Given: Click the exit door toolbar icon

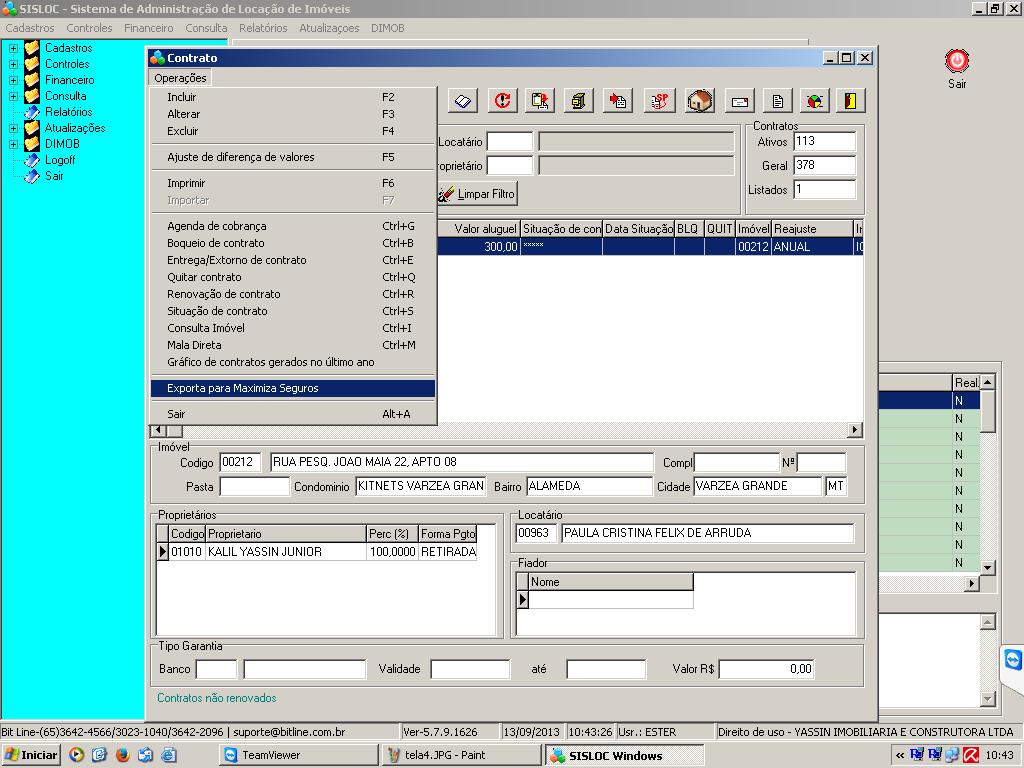Looking at the screenshot, I should coord(850,101).
